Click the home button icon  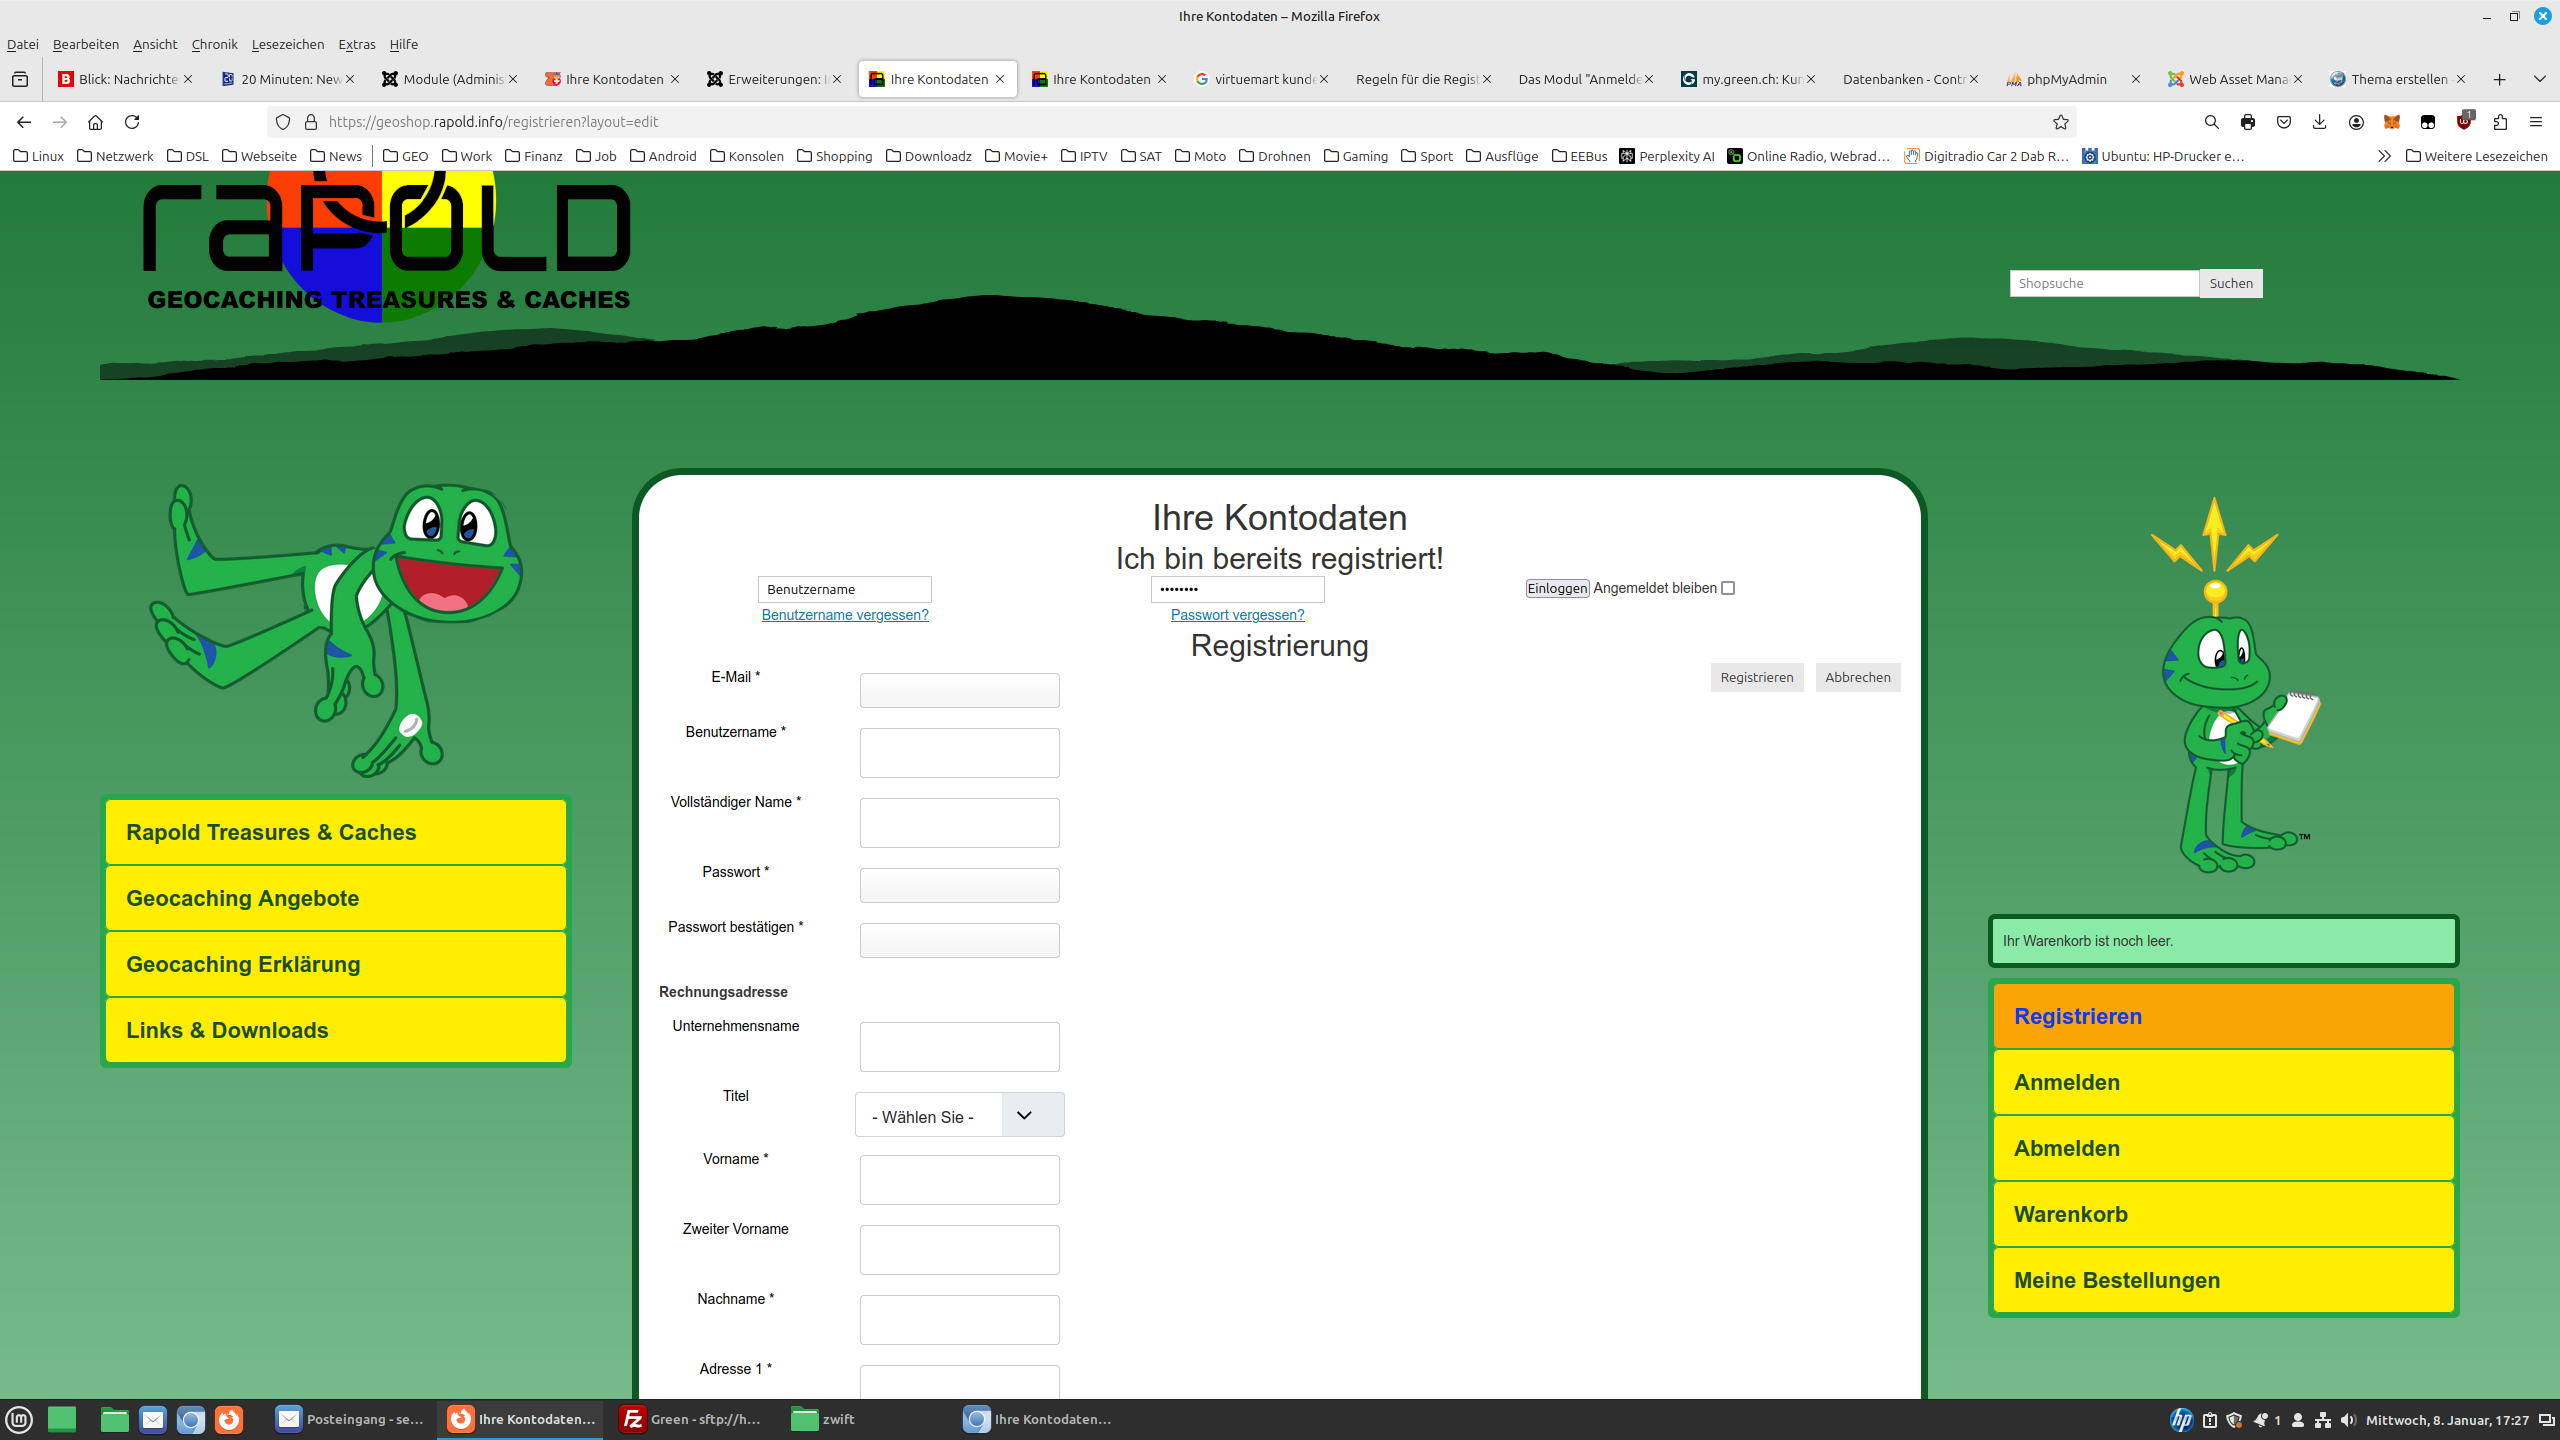(x=95, y=122)
